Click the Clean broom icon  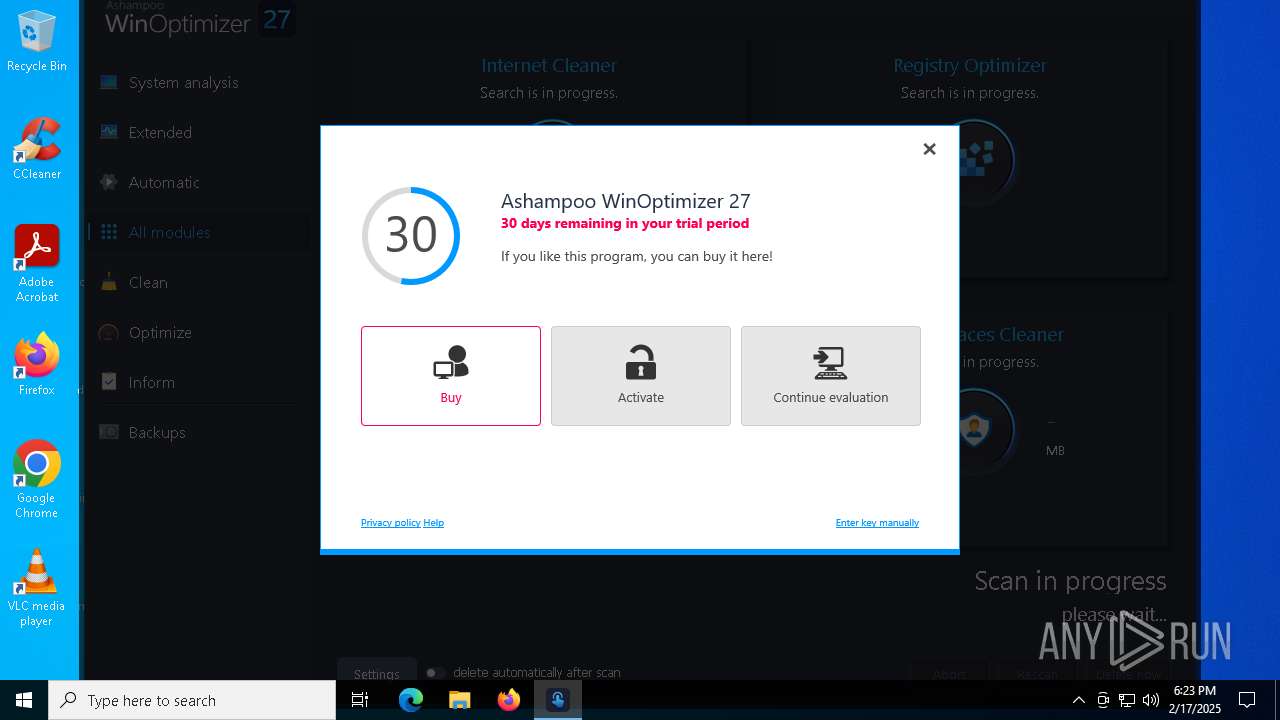coord(109,282)
